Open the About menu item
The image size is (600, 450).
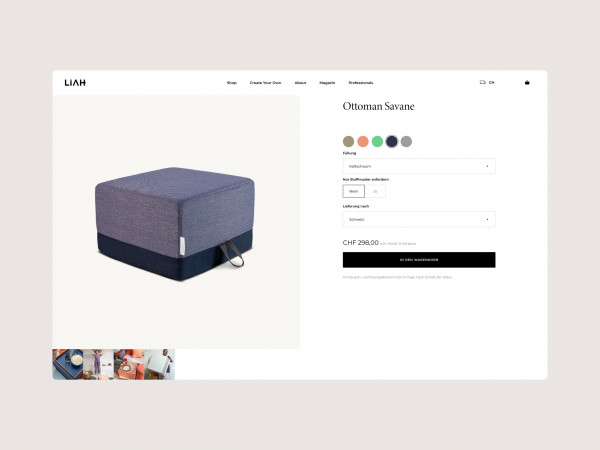[300, 83]
